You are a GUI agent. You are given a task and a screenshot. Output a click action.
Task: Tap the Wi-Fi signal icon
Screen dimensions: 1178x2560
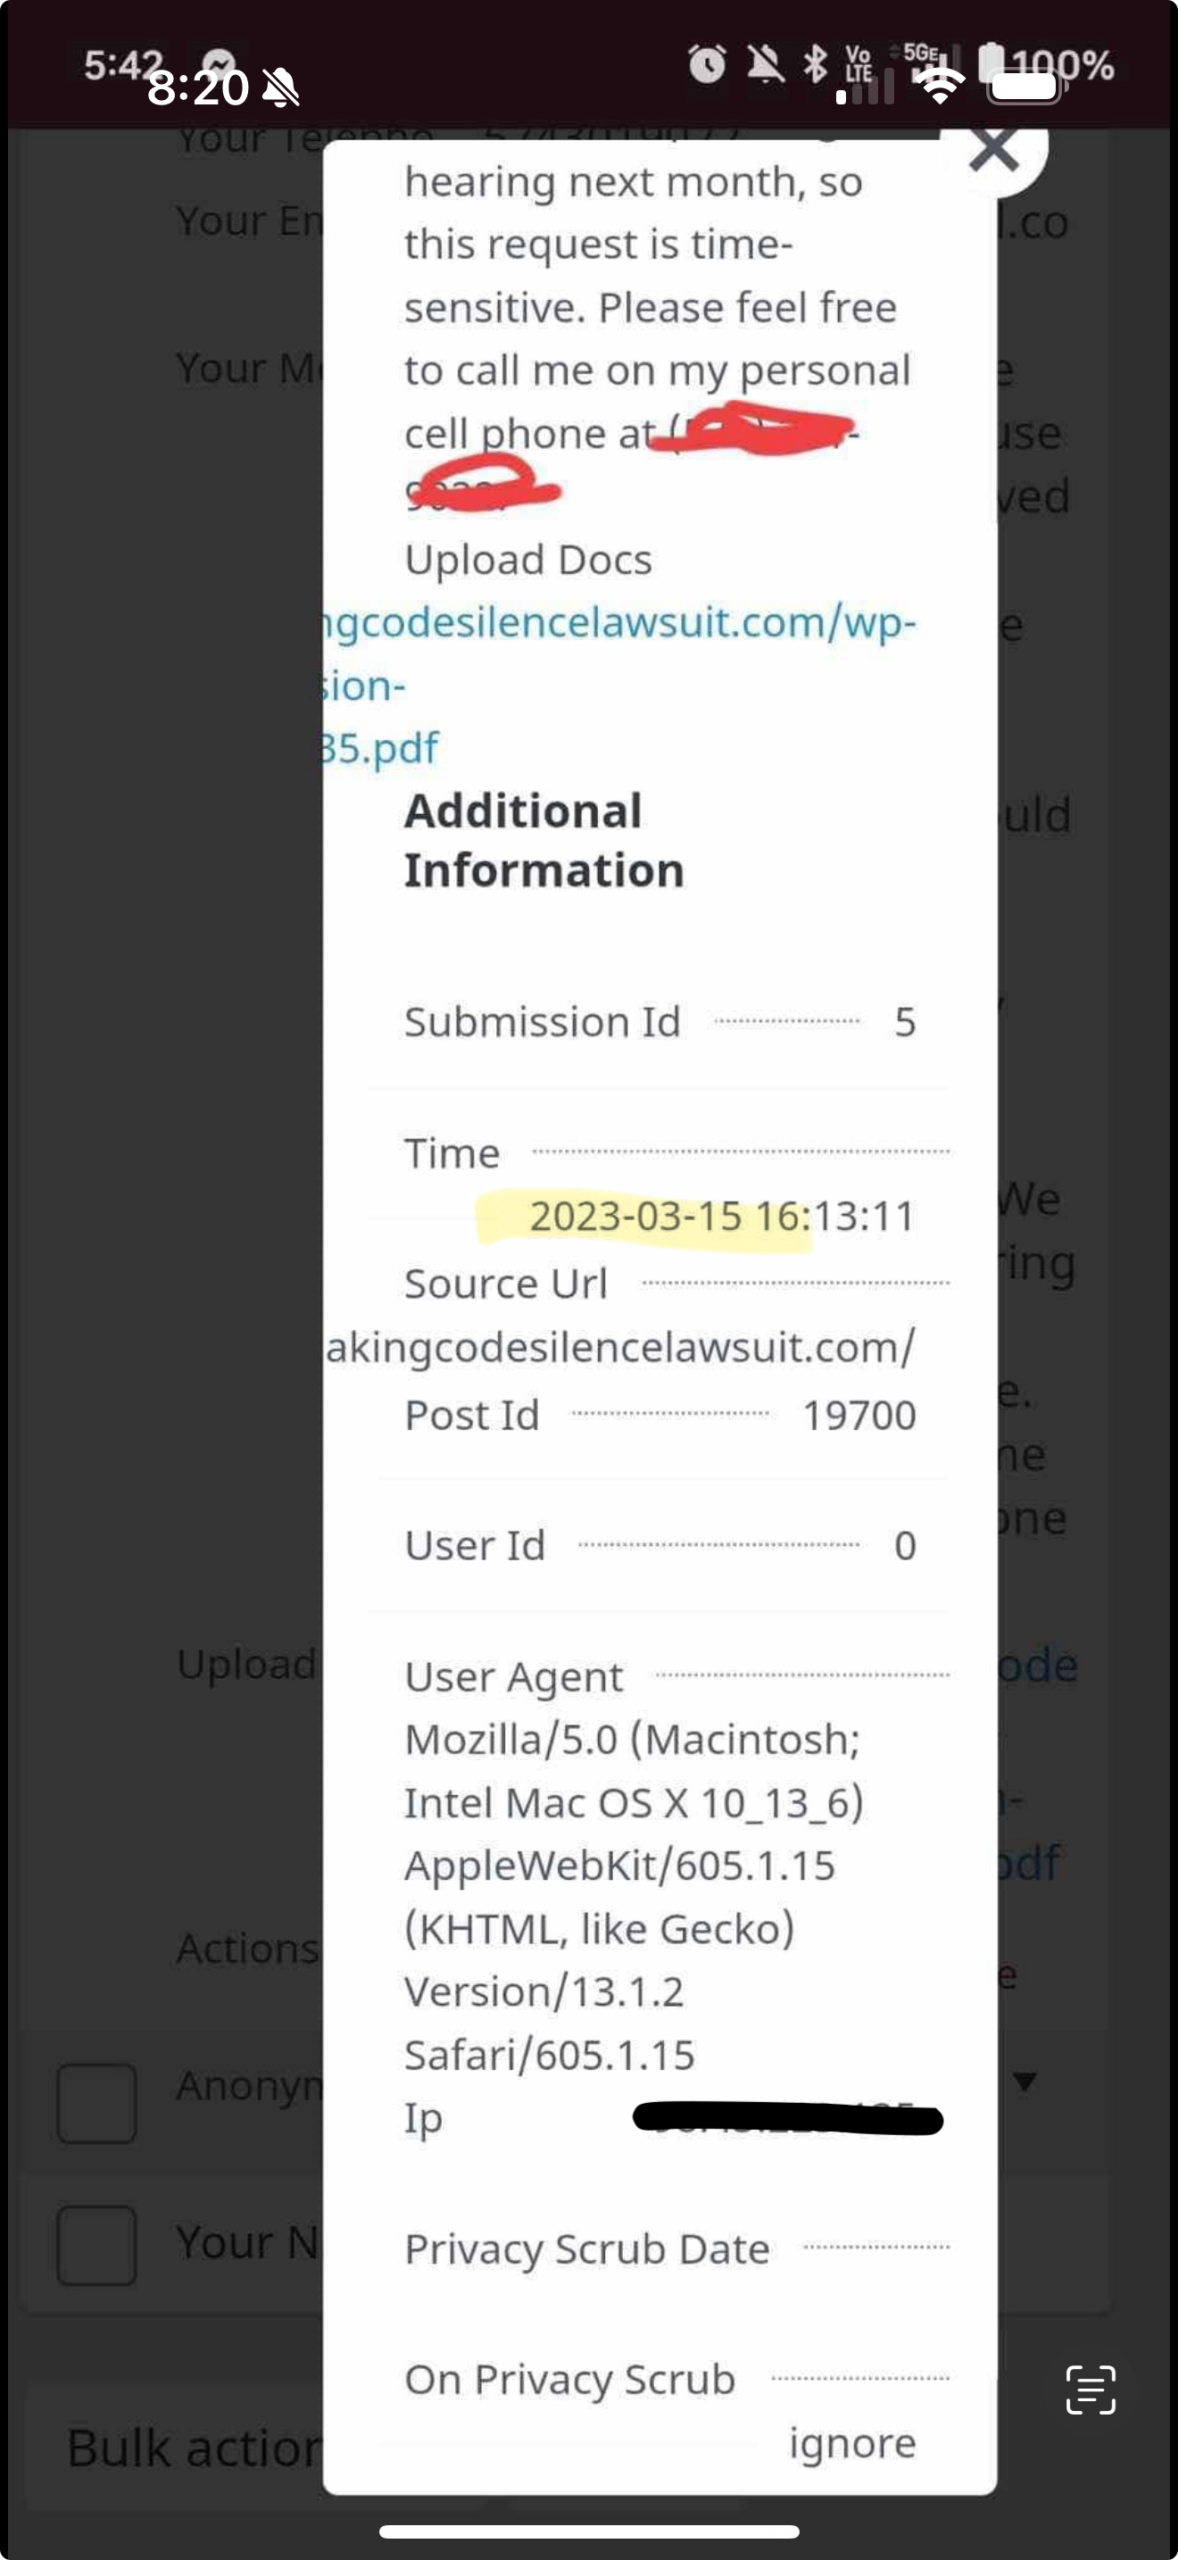point(938,86)
